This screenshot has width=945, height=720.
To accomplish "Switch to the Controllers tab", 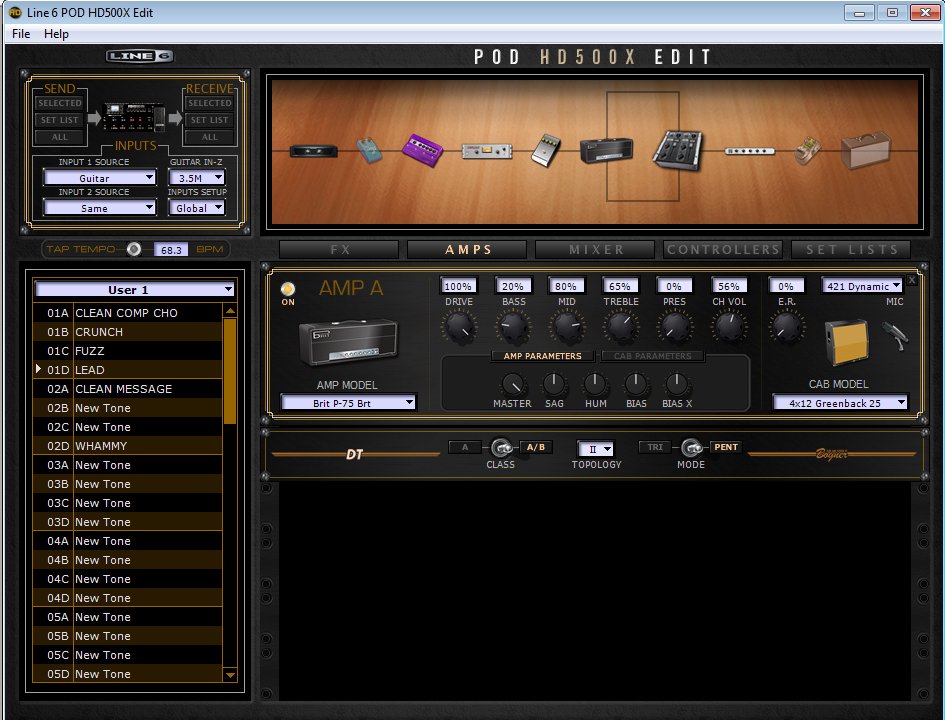I will pyautogui.click(x=723, y=249).
